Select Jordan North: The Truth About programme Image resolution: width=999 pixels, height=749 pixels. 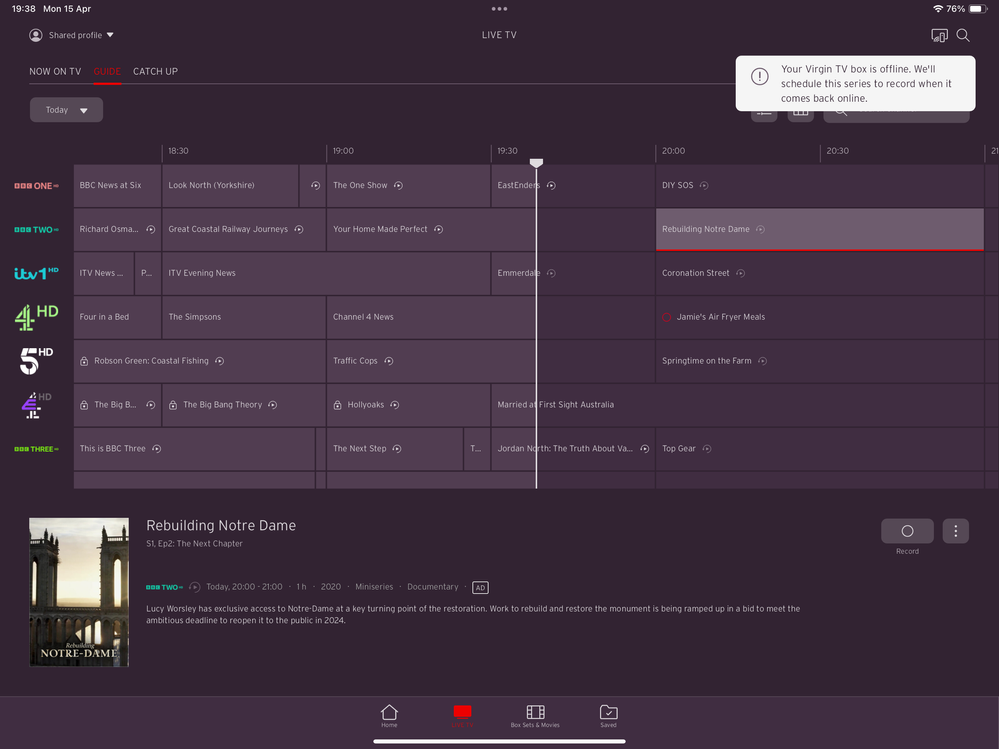(x=573, y=449)
